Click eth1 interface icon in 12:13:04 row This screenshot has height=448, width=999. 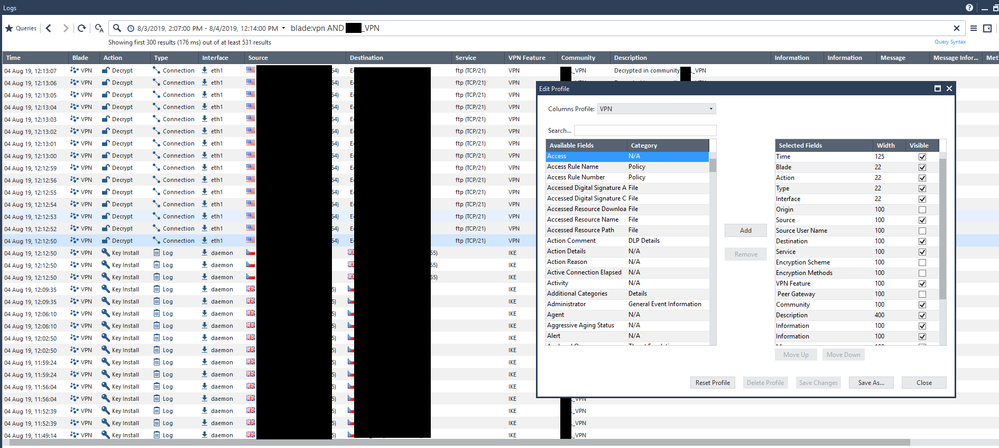click(205, 107)
